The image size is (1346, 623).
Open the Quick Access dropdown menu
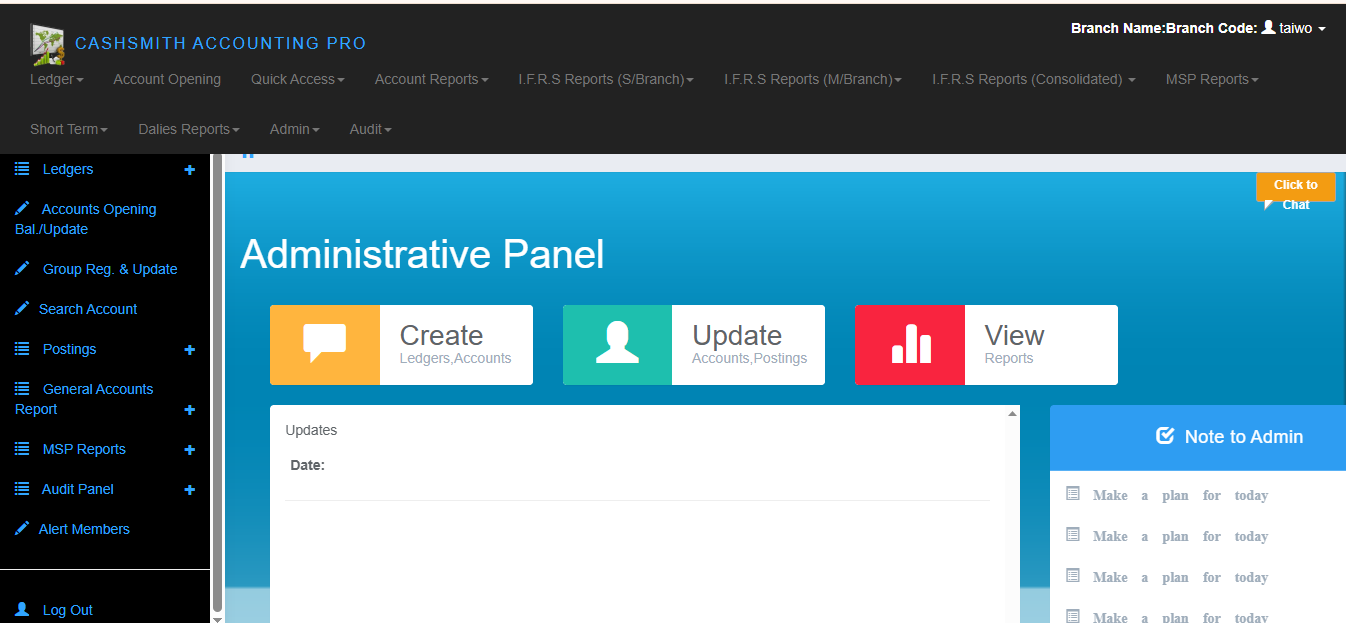pos(297,79)
